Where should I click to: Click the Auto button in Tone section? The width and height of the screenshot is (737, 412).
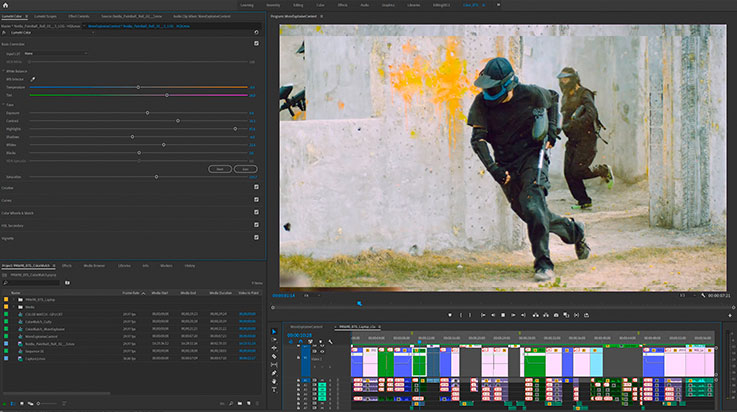[x=245, y=169]
